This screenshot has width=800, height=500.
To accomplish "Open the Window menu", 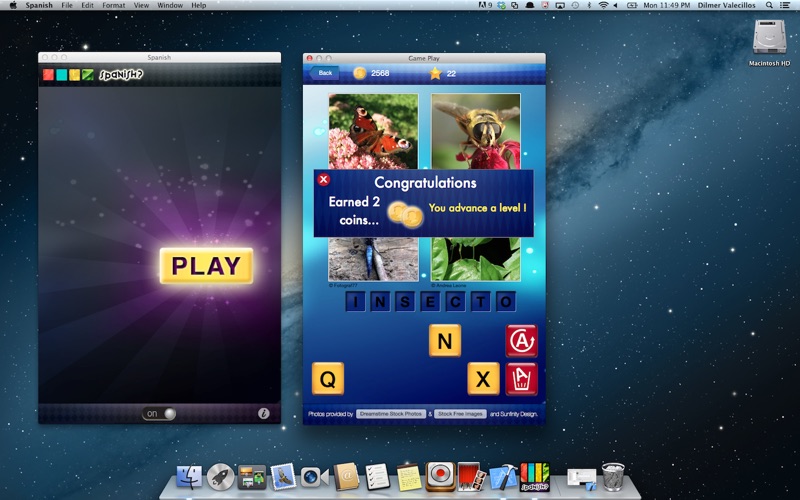I will [170, 5].
